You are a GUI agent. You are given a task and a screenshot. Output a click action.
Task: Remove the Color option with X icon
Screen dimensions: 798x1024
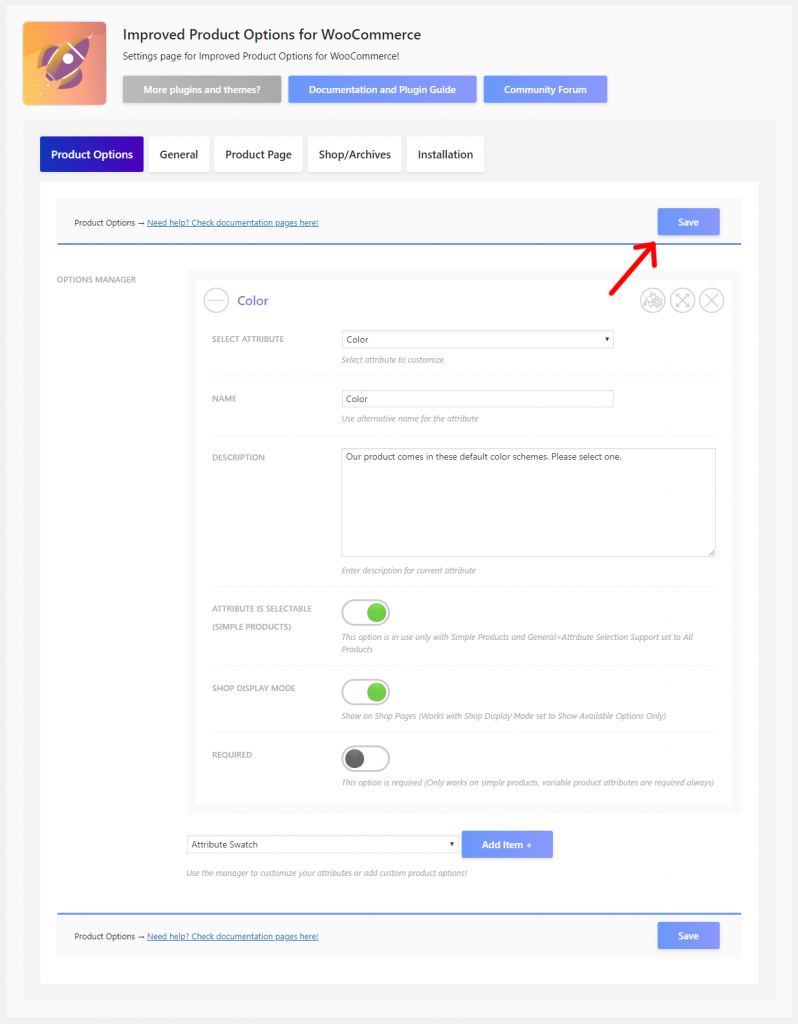coord(712,300)
